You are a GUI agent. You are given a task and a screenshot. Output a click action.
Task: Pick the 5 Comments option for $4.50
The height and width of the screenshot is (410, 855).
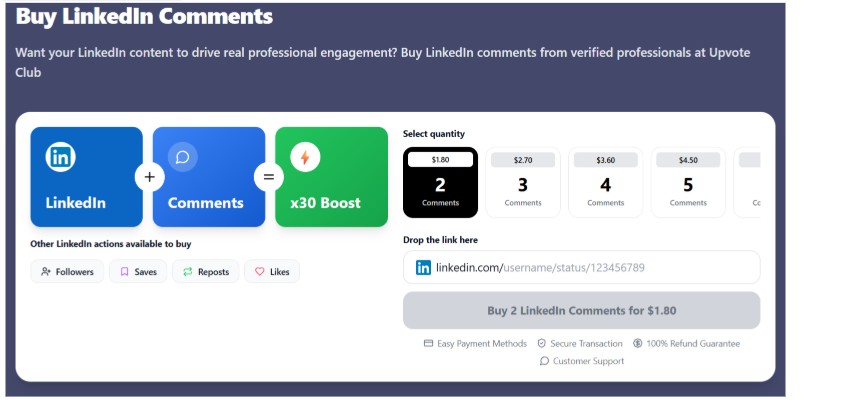688,182
